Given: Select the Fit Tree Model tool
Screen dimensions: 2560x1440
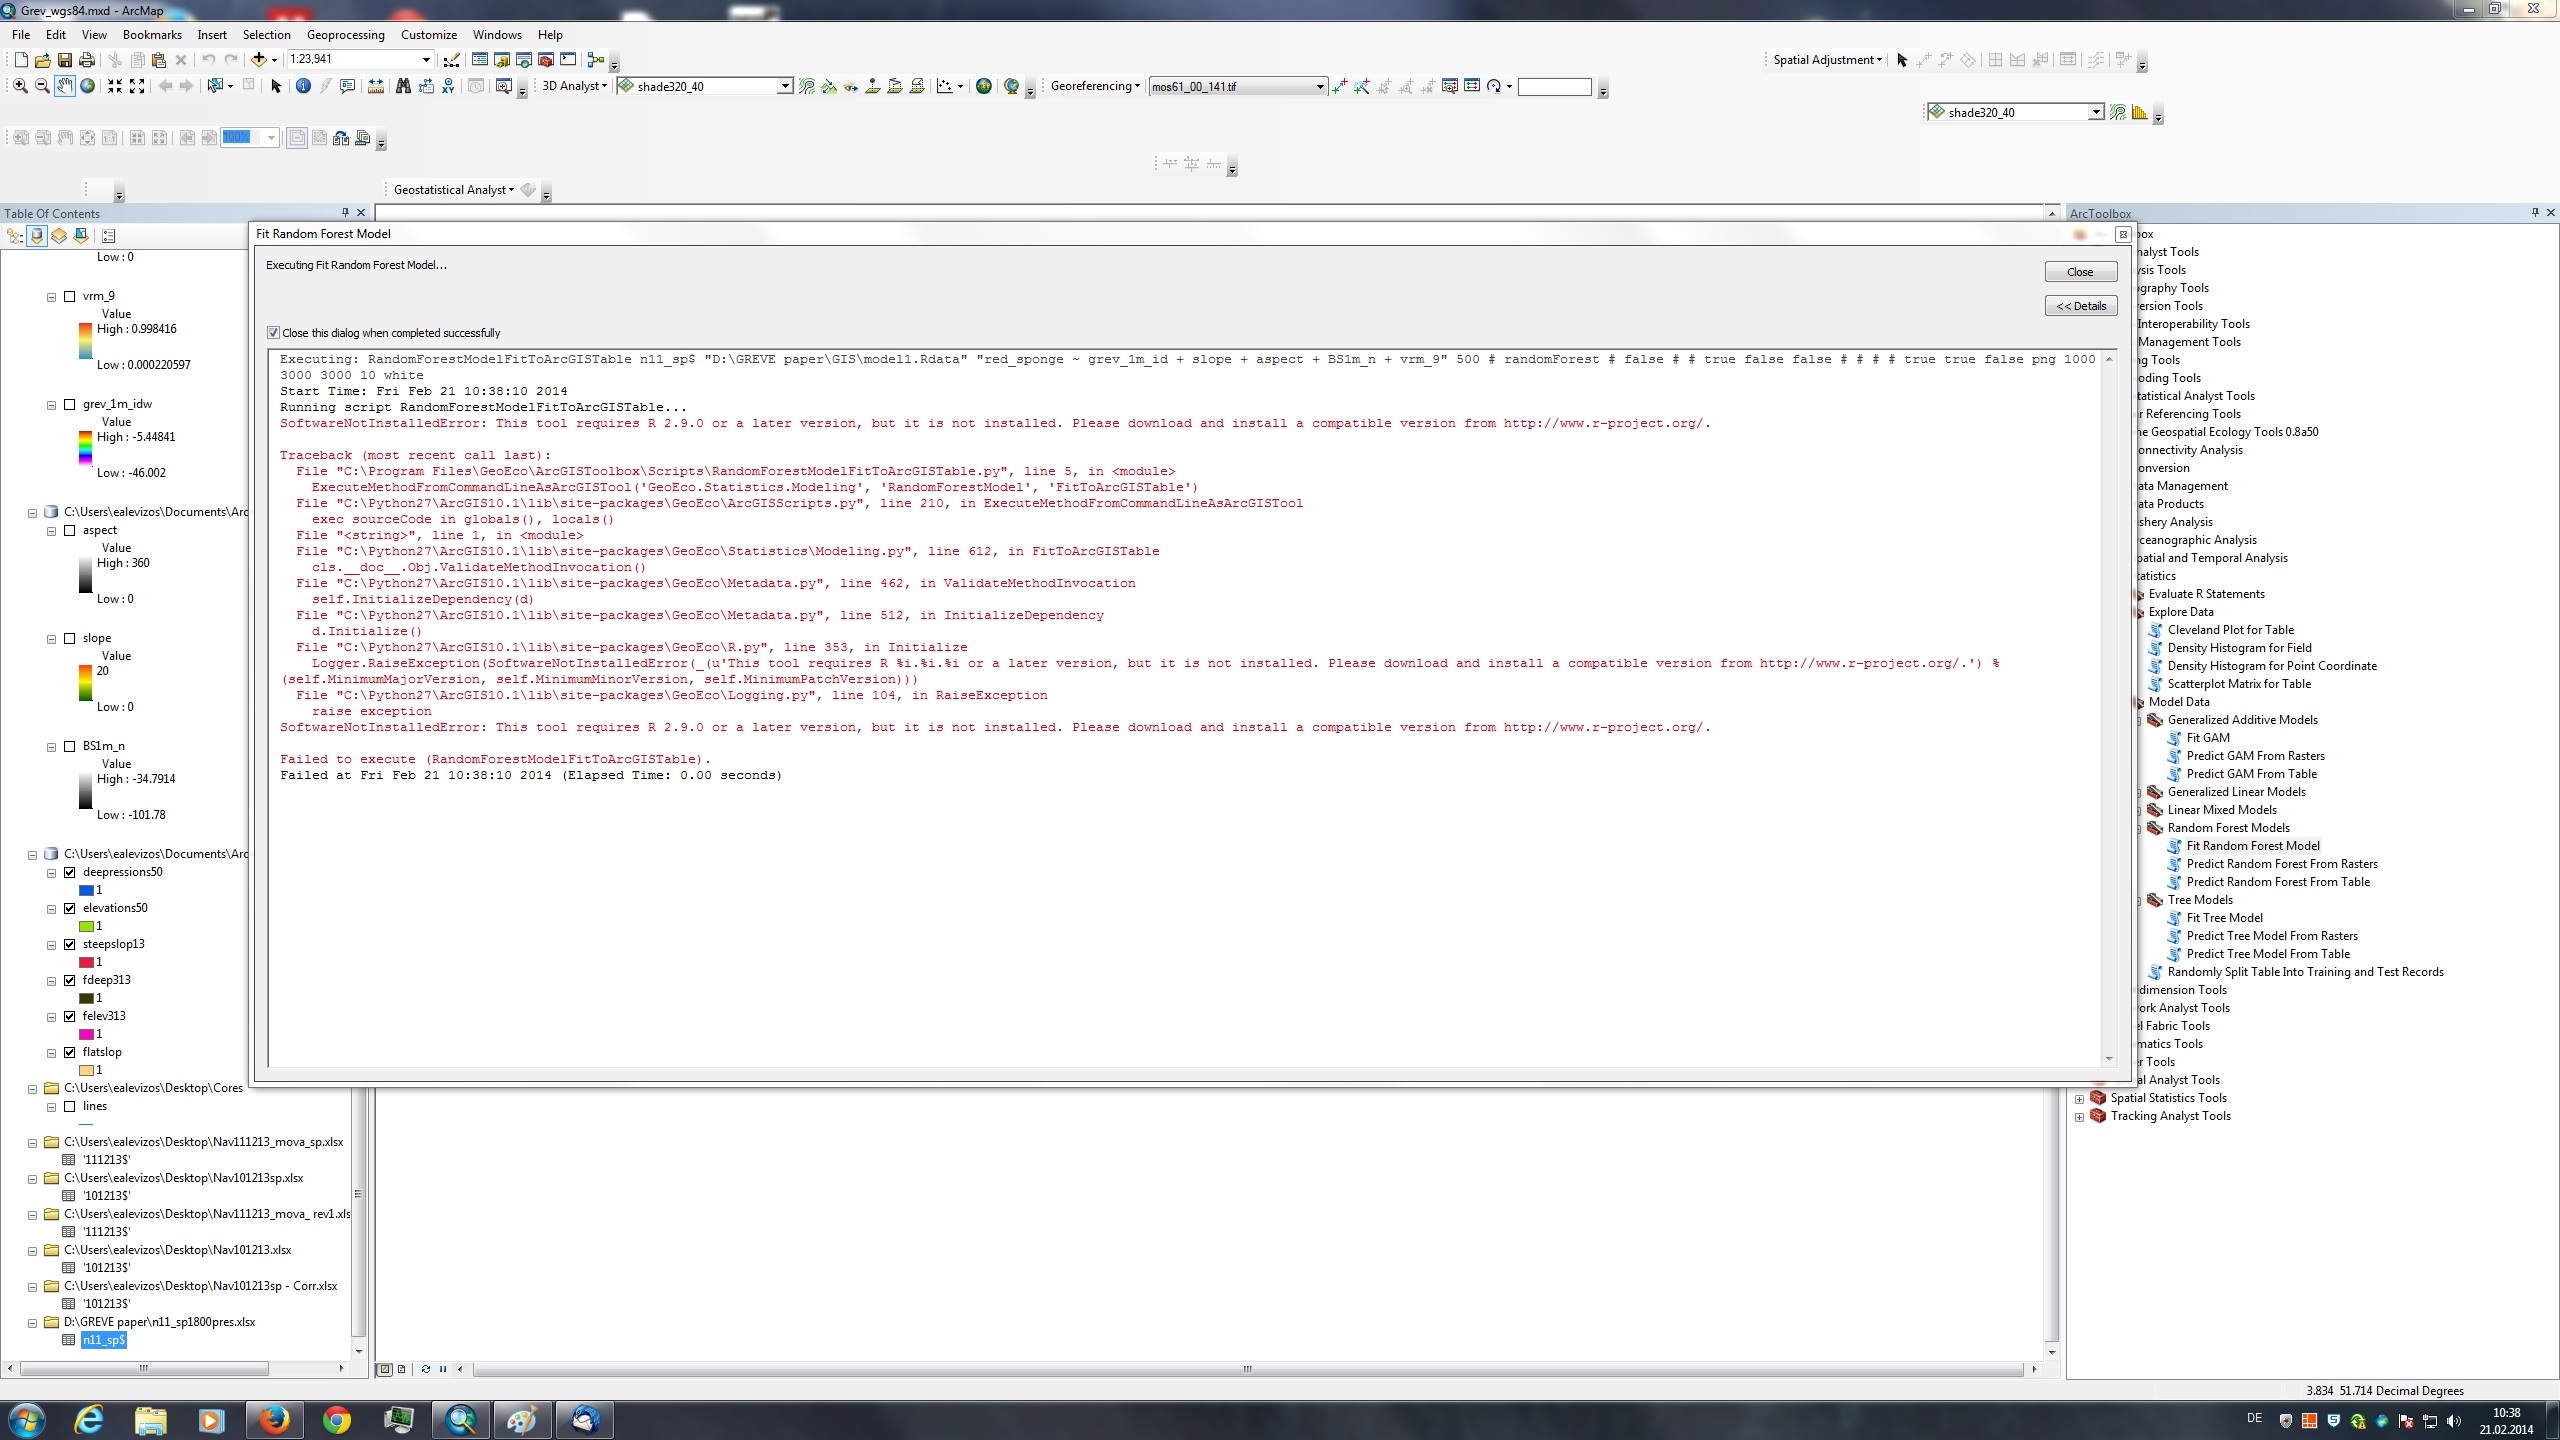Looking at the screenshot, I should tap(2224, 918).
